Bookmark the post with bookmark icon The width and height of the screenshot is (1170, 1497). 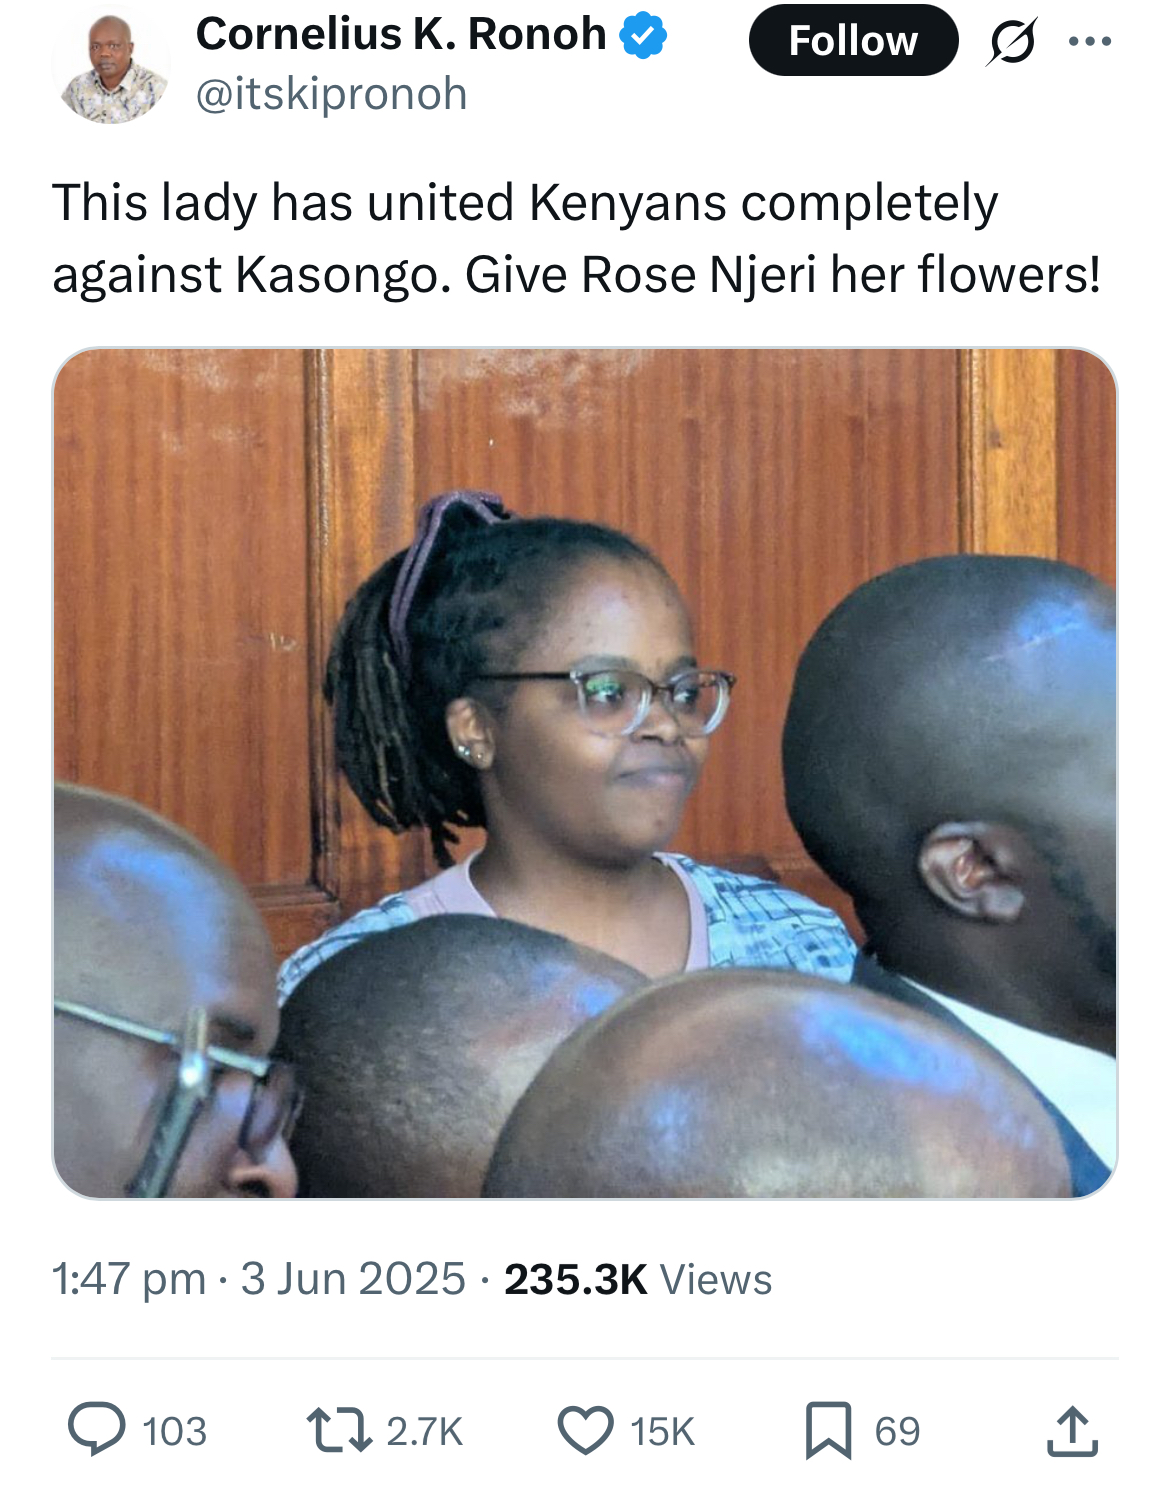coord(829,1430)
